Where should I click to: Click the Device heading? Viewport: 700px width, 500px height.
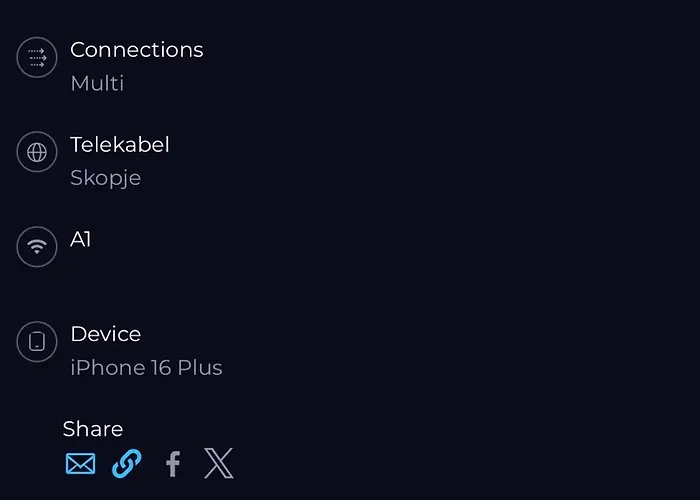[x=105, y=334]
